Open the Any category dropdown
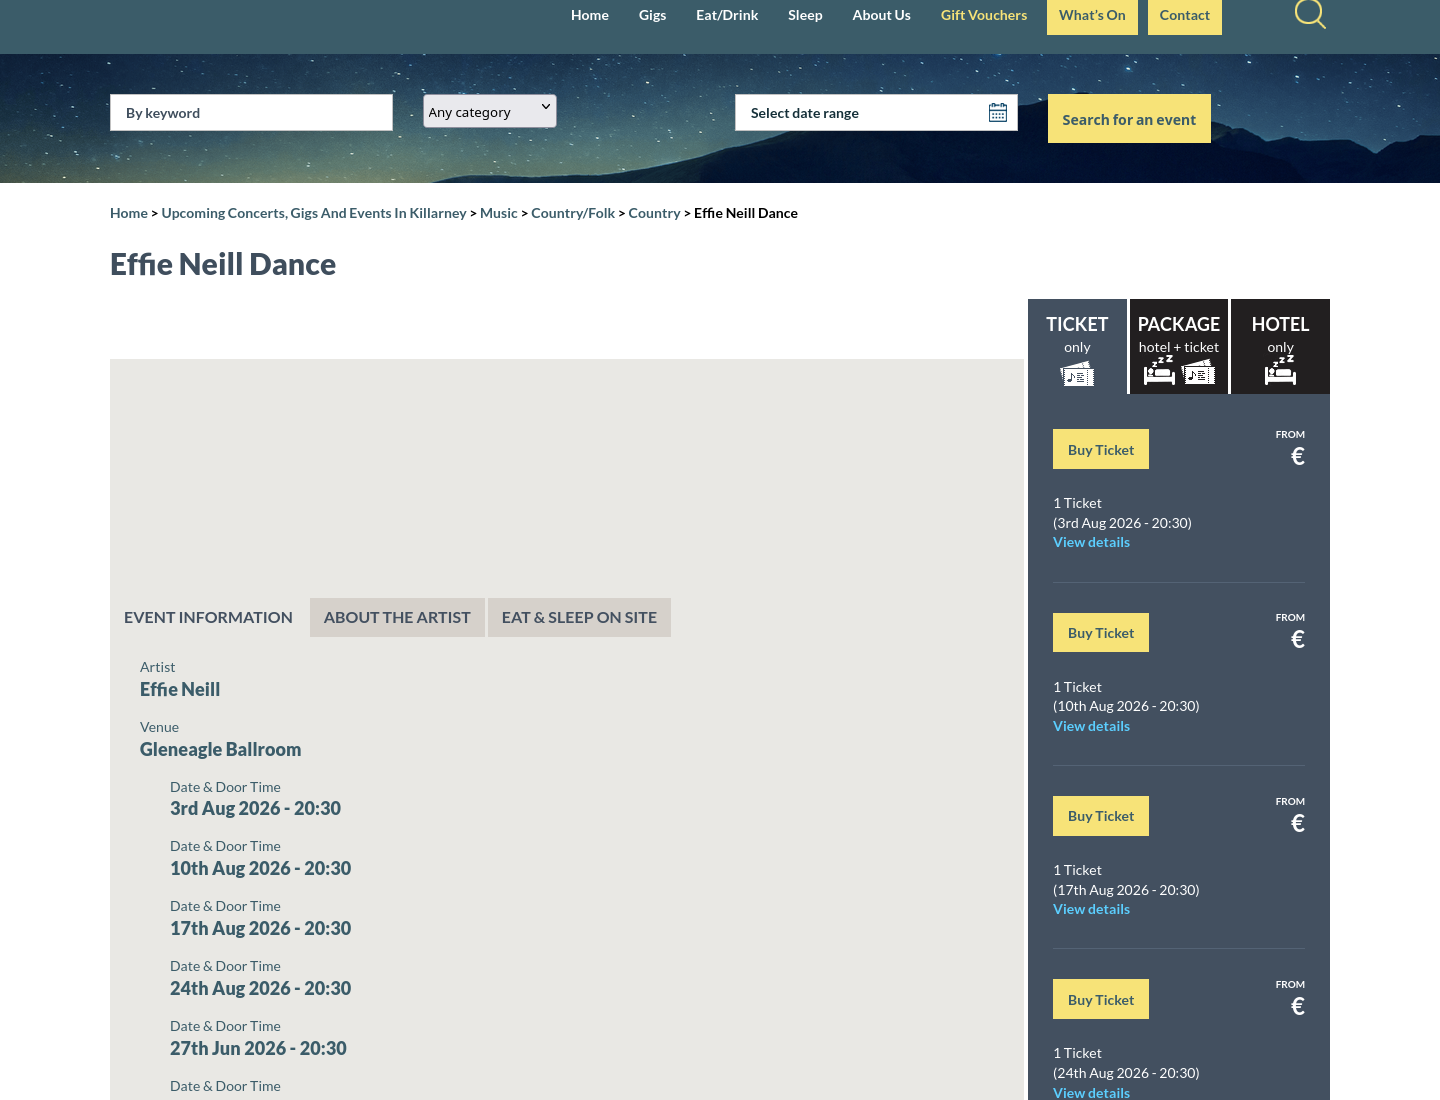1440x1100 pixels. coord(490,111)
